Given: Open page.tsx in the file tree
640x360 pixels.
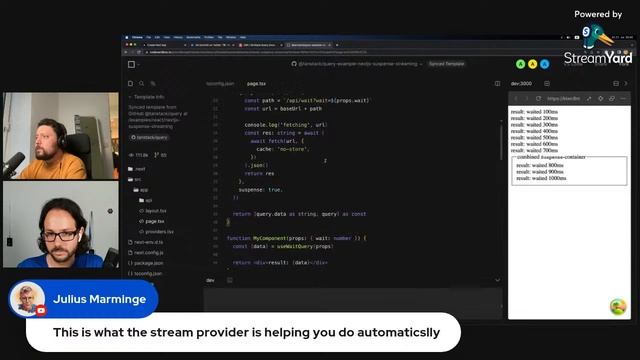Looking at the screenshot, I should click(152, 221).
